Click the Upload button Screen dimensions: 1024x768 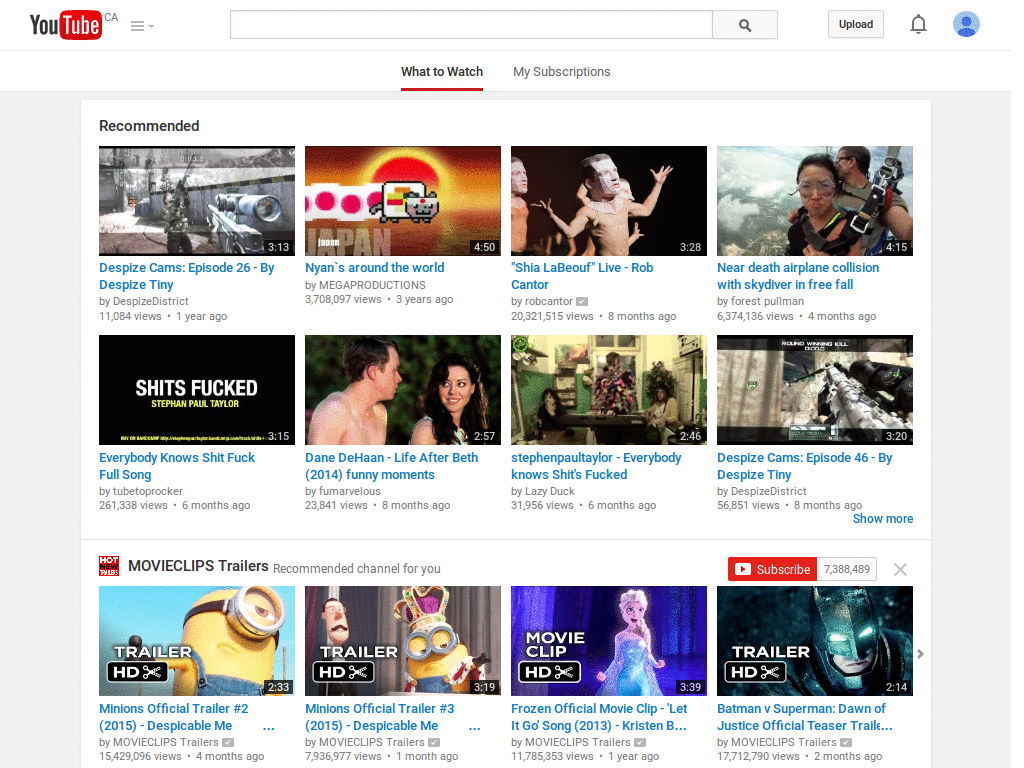click(855, 23)
